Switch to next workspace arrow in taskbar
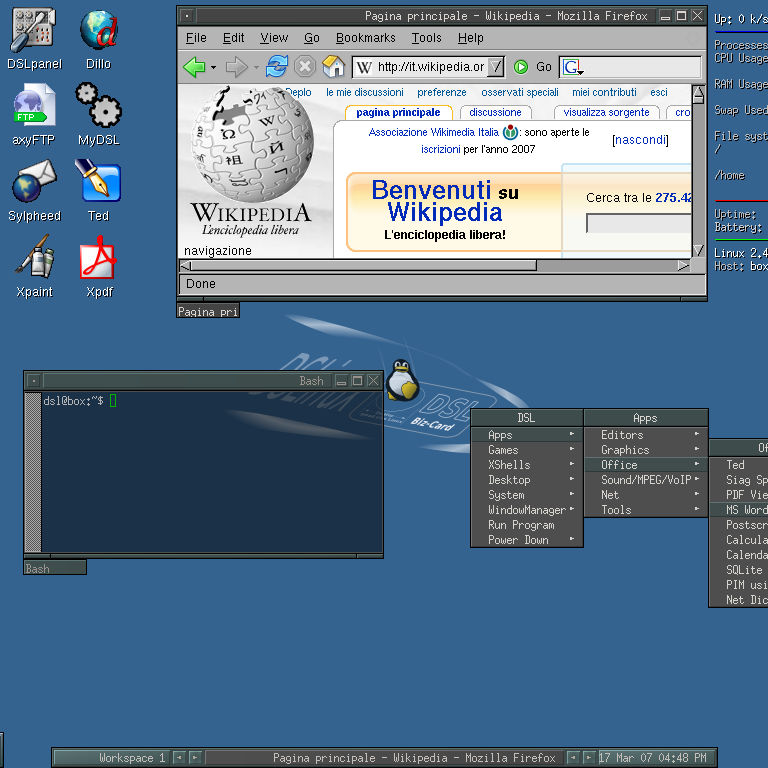 [195, 757]
